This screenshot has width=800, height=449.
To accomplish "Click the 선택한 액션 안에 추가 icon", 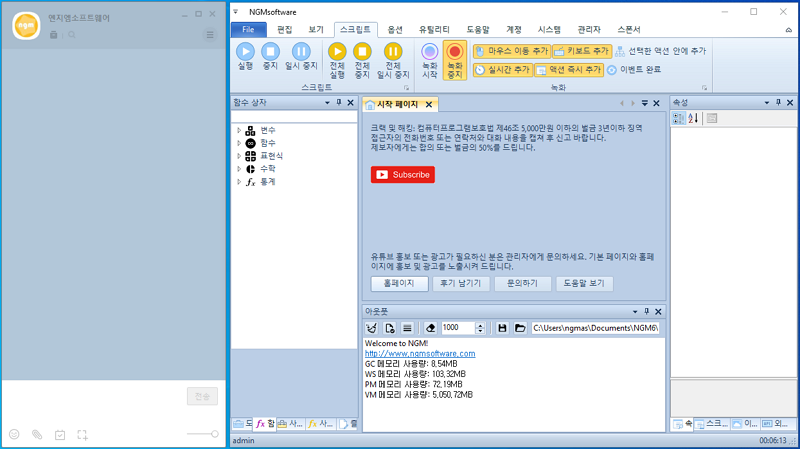I will click(620, 51).
